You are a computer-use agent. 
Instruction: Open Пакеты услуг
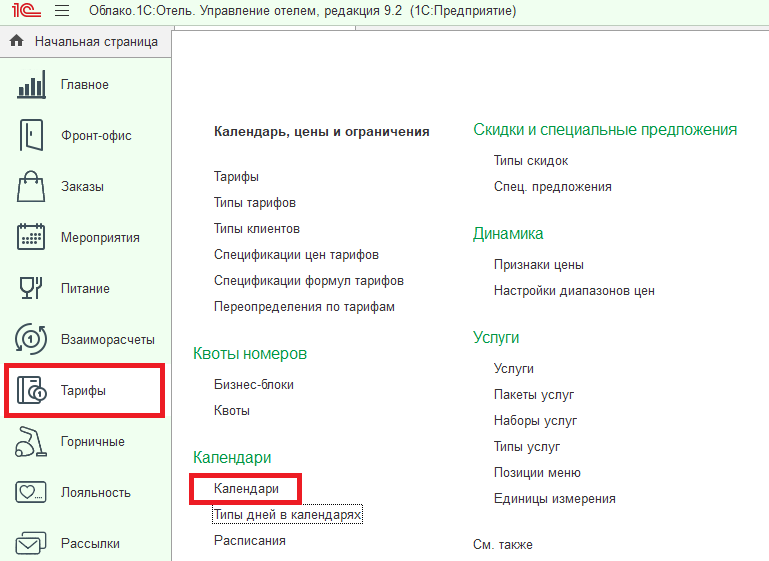[x=534, y=394]
